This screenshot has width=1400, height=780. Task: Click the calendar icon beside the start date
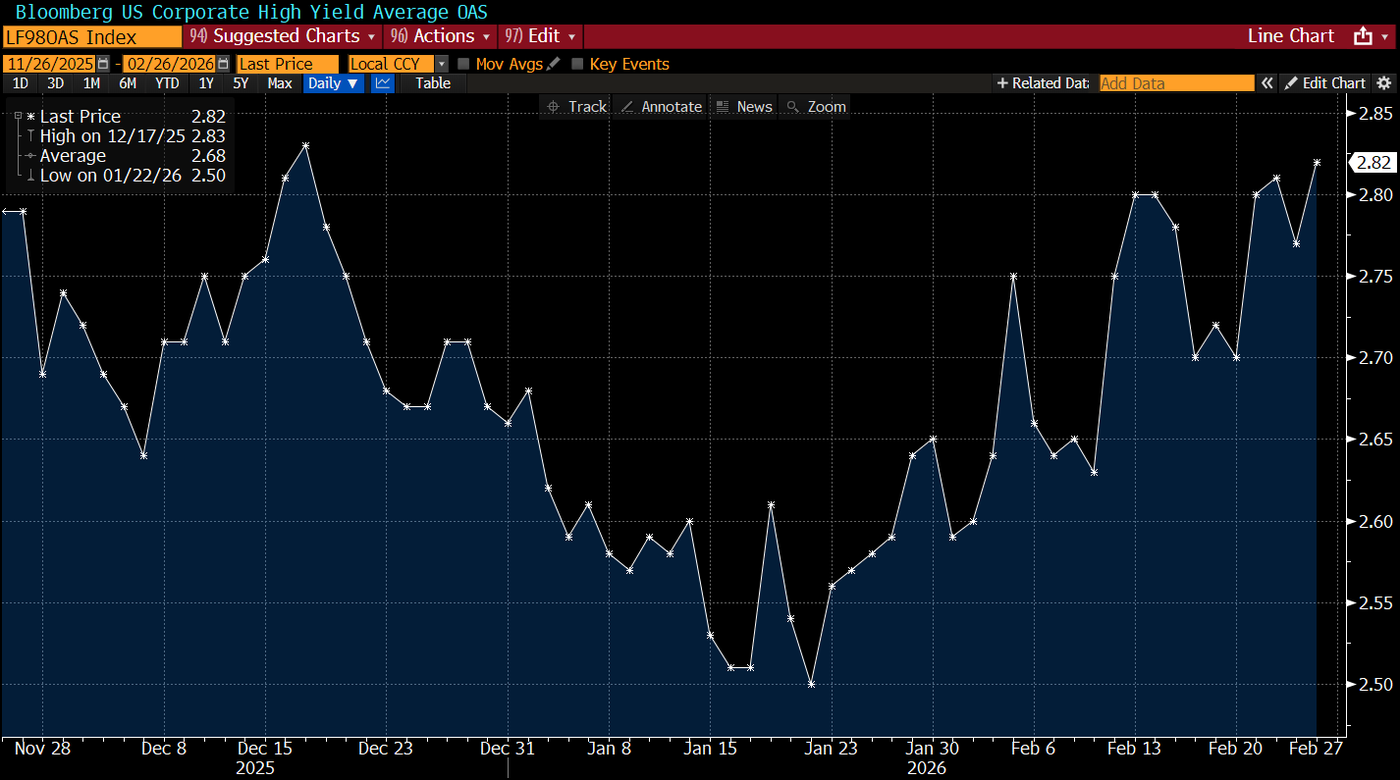103,62
